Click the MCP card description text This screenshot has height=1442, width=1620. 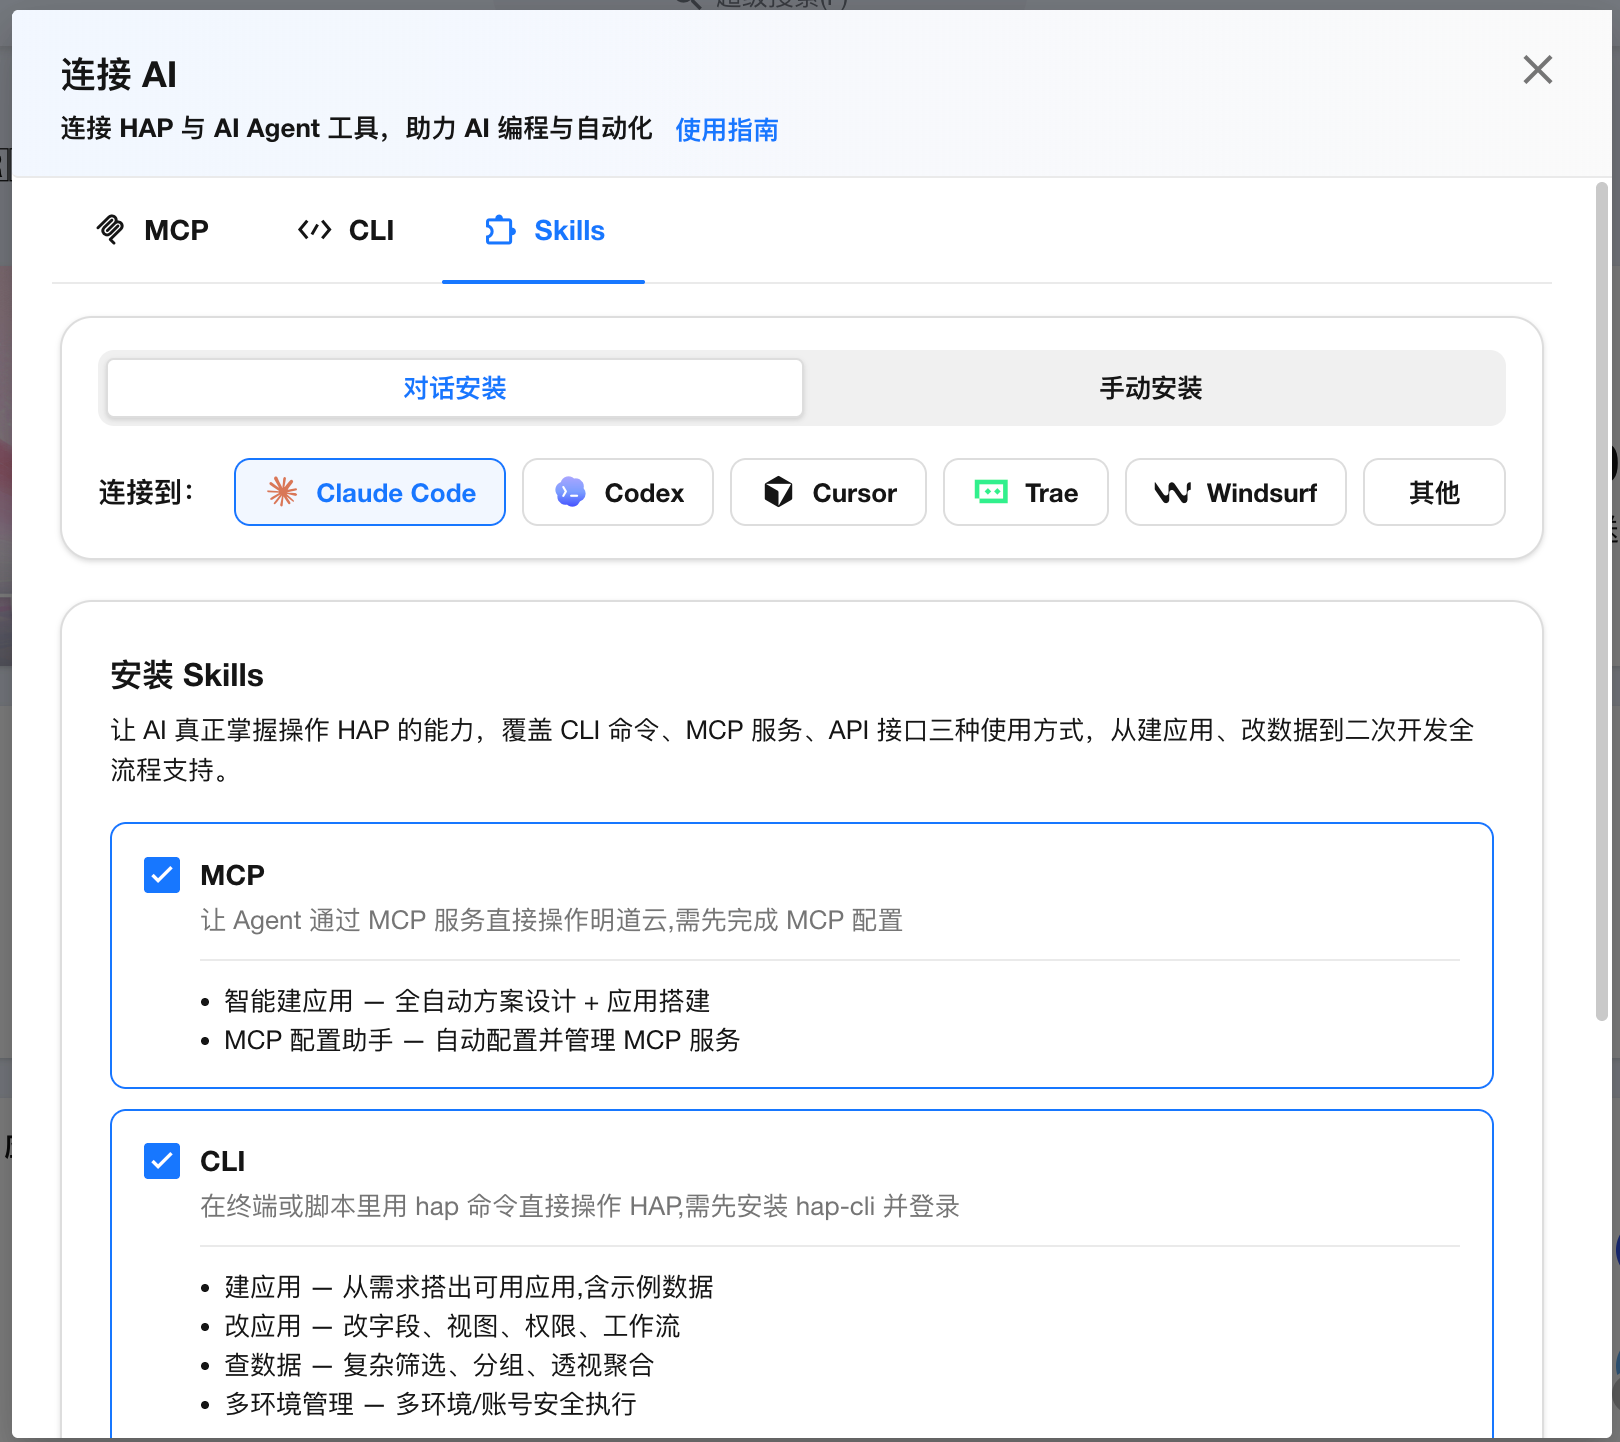[552, 920]
